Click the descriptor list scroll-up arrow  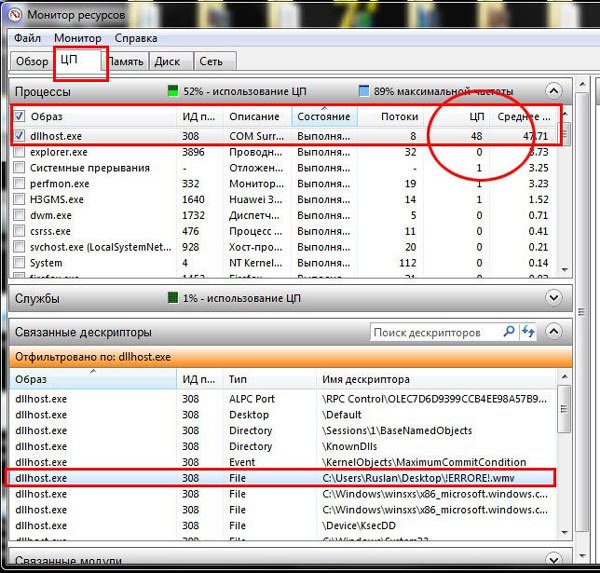coord(564,377)
